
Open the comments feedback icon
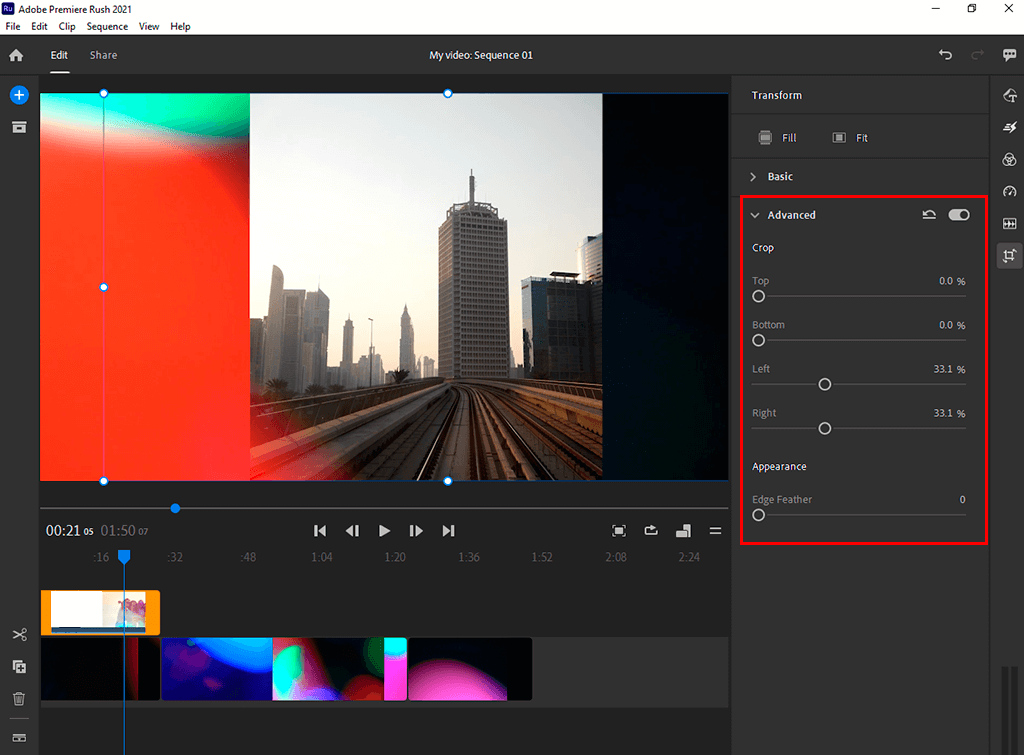[x=1010, y=56]
